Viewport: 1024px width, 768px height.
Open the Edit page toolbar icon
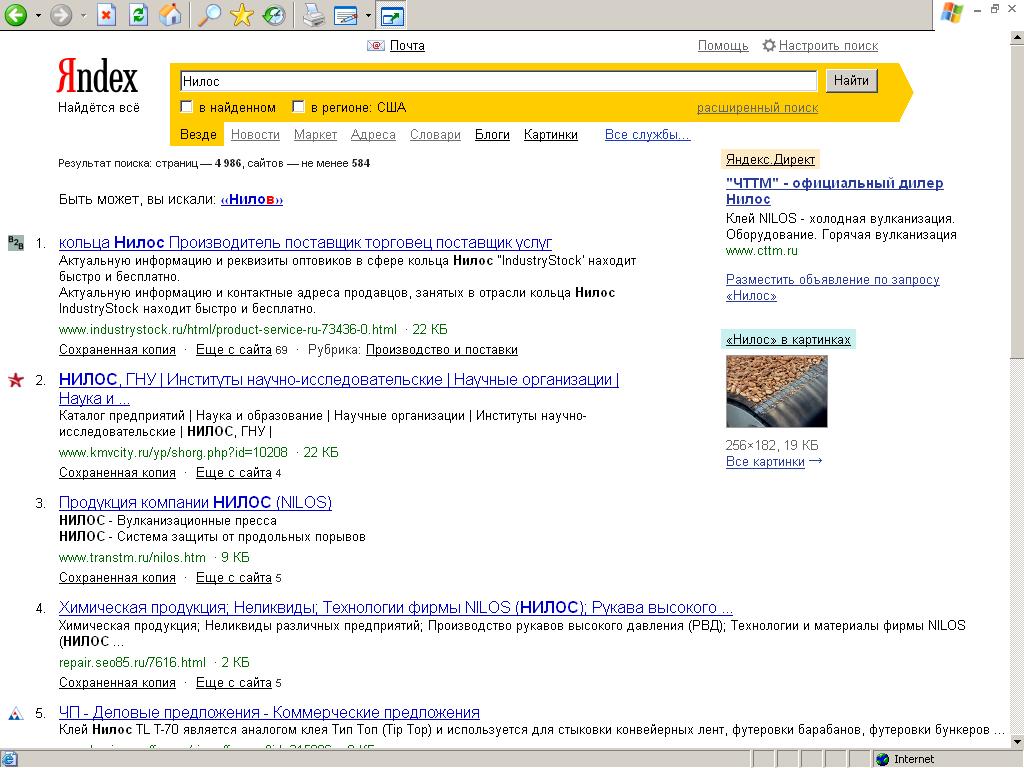(345, 15)
